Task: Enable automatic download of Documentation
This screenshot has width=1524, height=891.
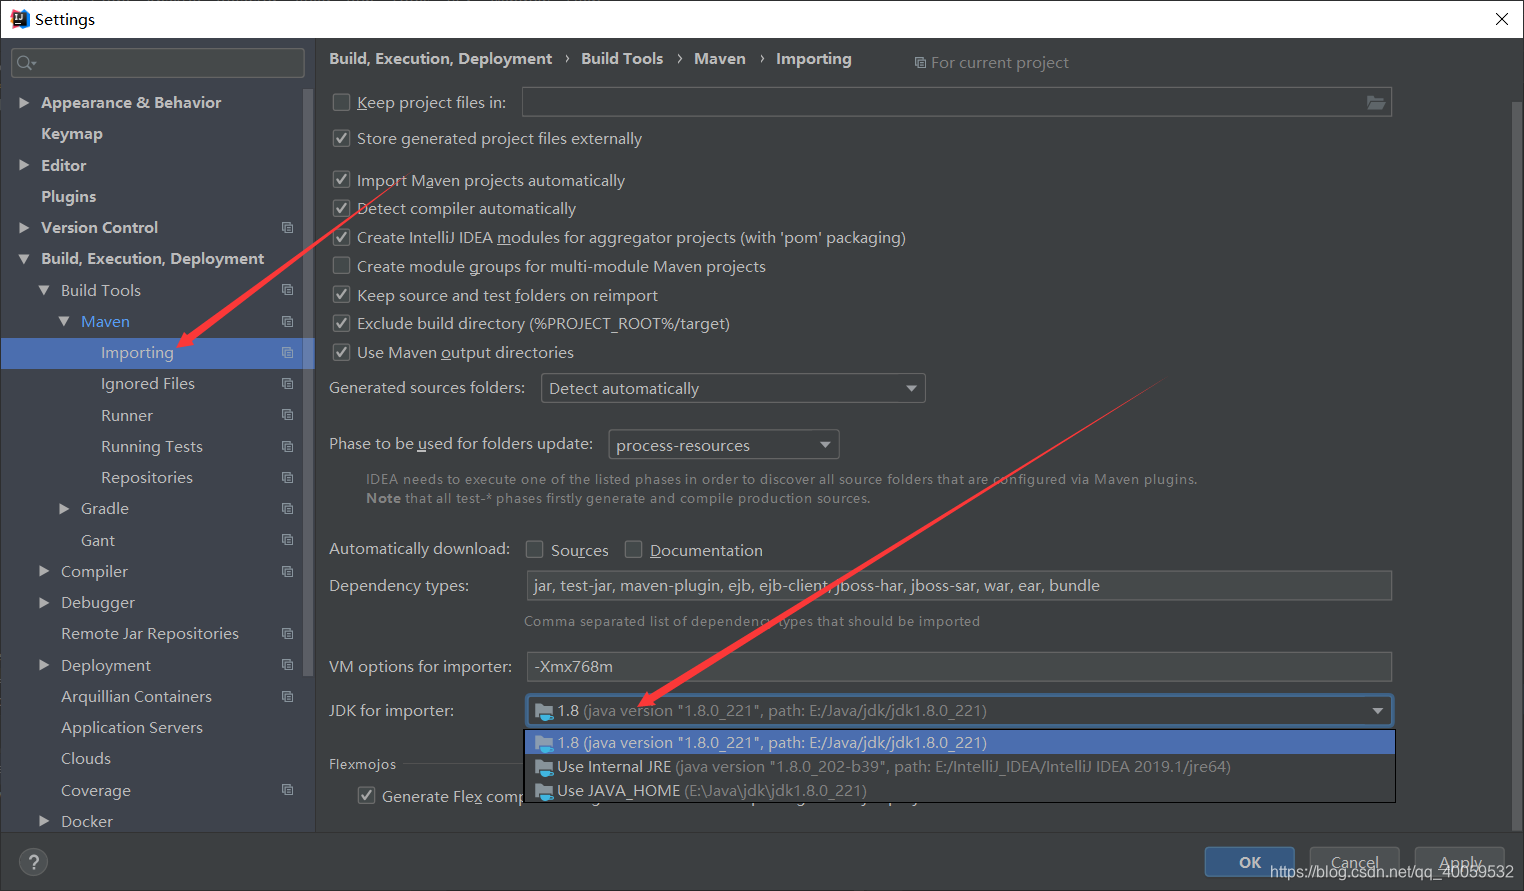Action: pyautogui.click(x=633, y=549)
